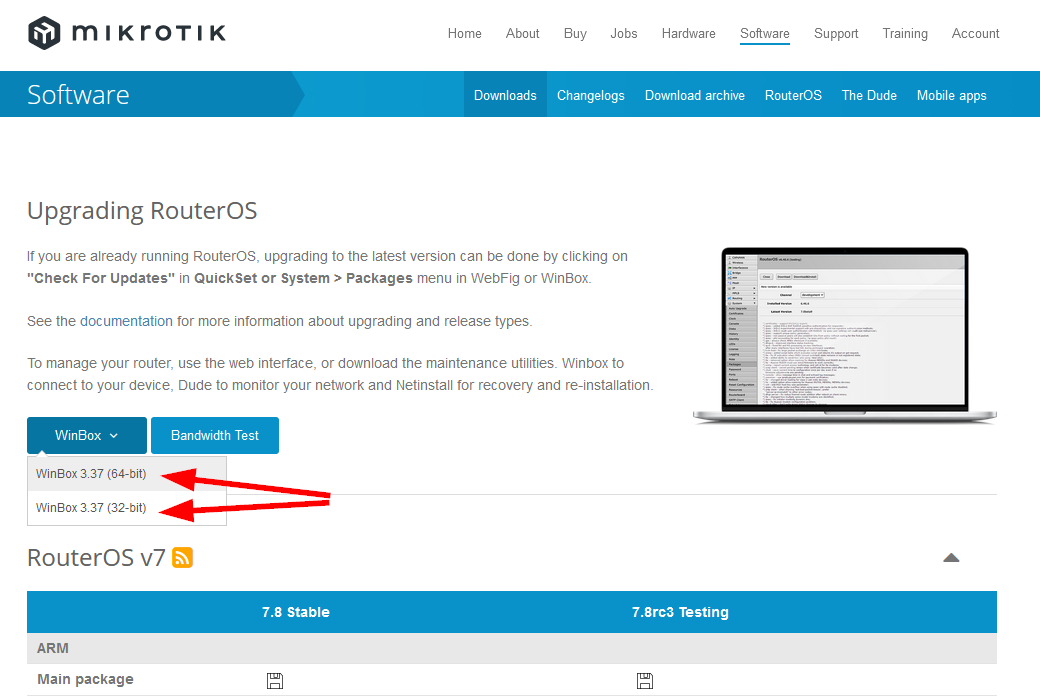Click the Upgrading RouterOS heading
The width and height of the screenshot is (1040, 698).
point(142,211)
